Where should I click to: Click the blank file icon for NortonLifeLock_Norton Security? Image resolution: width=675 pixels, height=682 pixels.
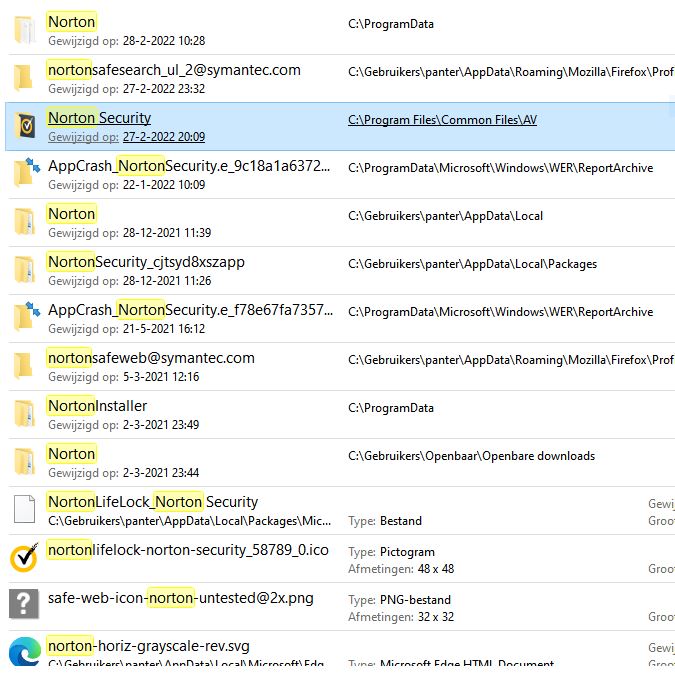[24, 509]
